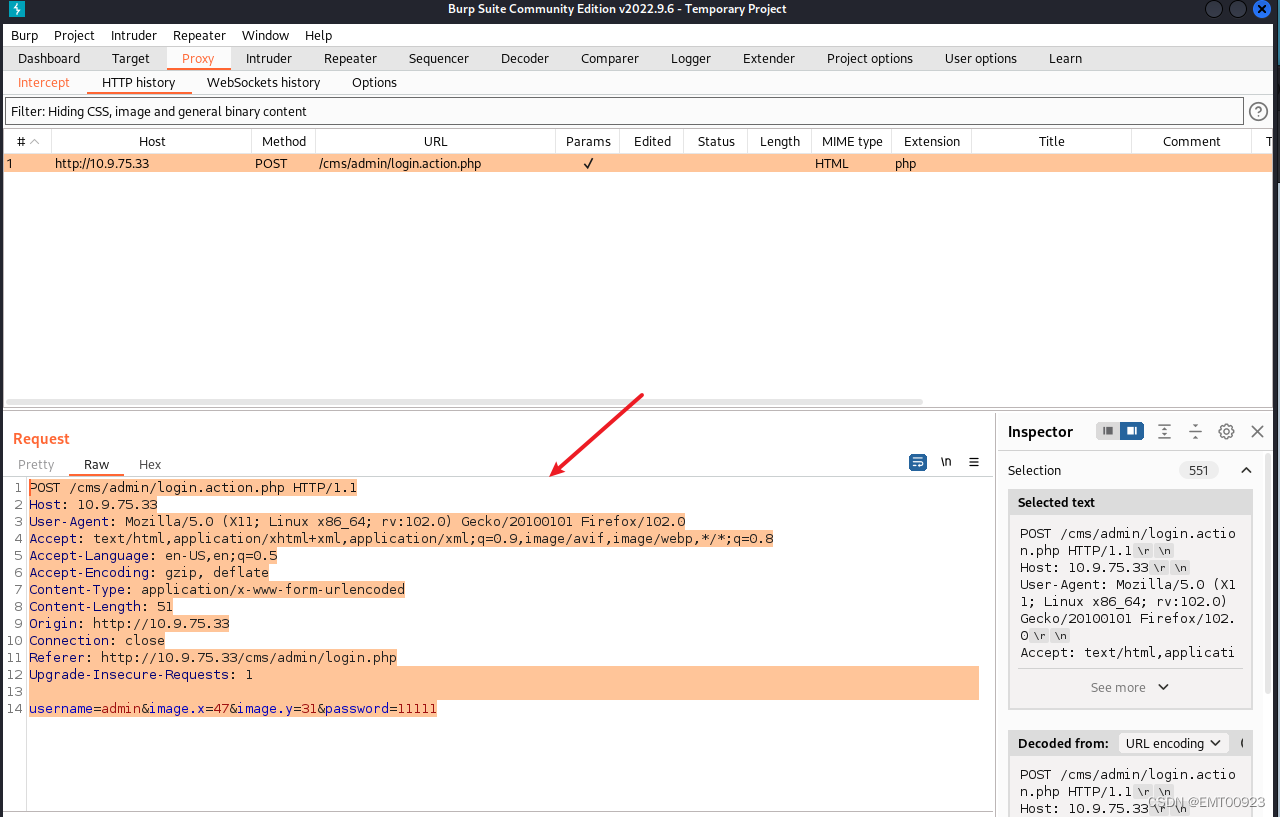Open the Window menu
Screen dimensions: 1280x817
coord(265,35)
